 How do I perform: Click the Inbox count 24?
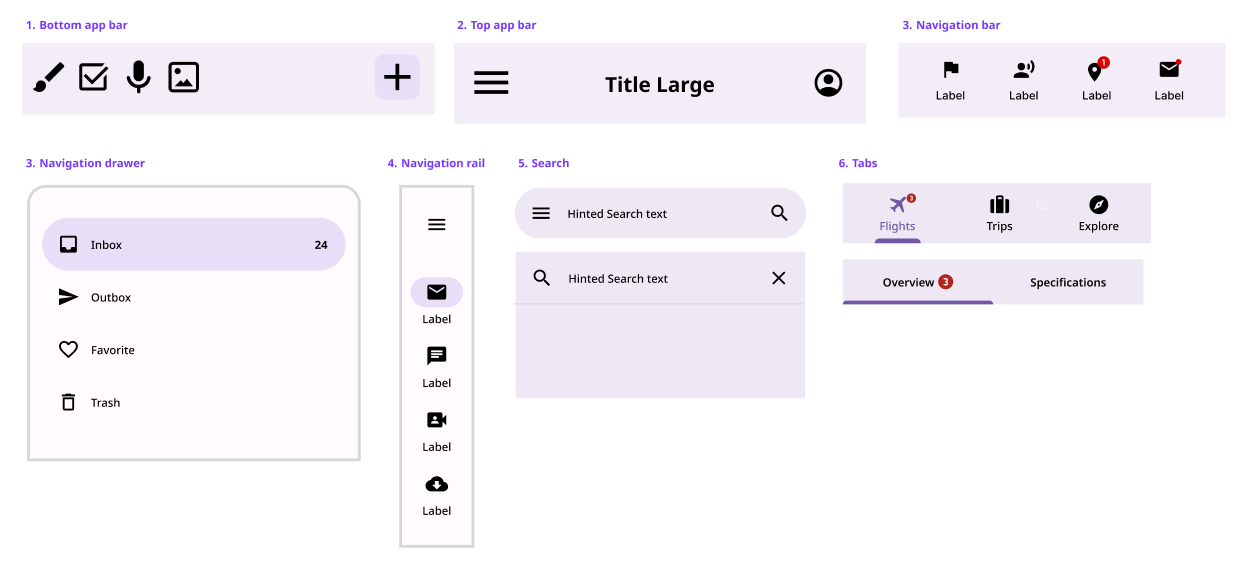(321, 245)
